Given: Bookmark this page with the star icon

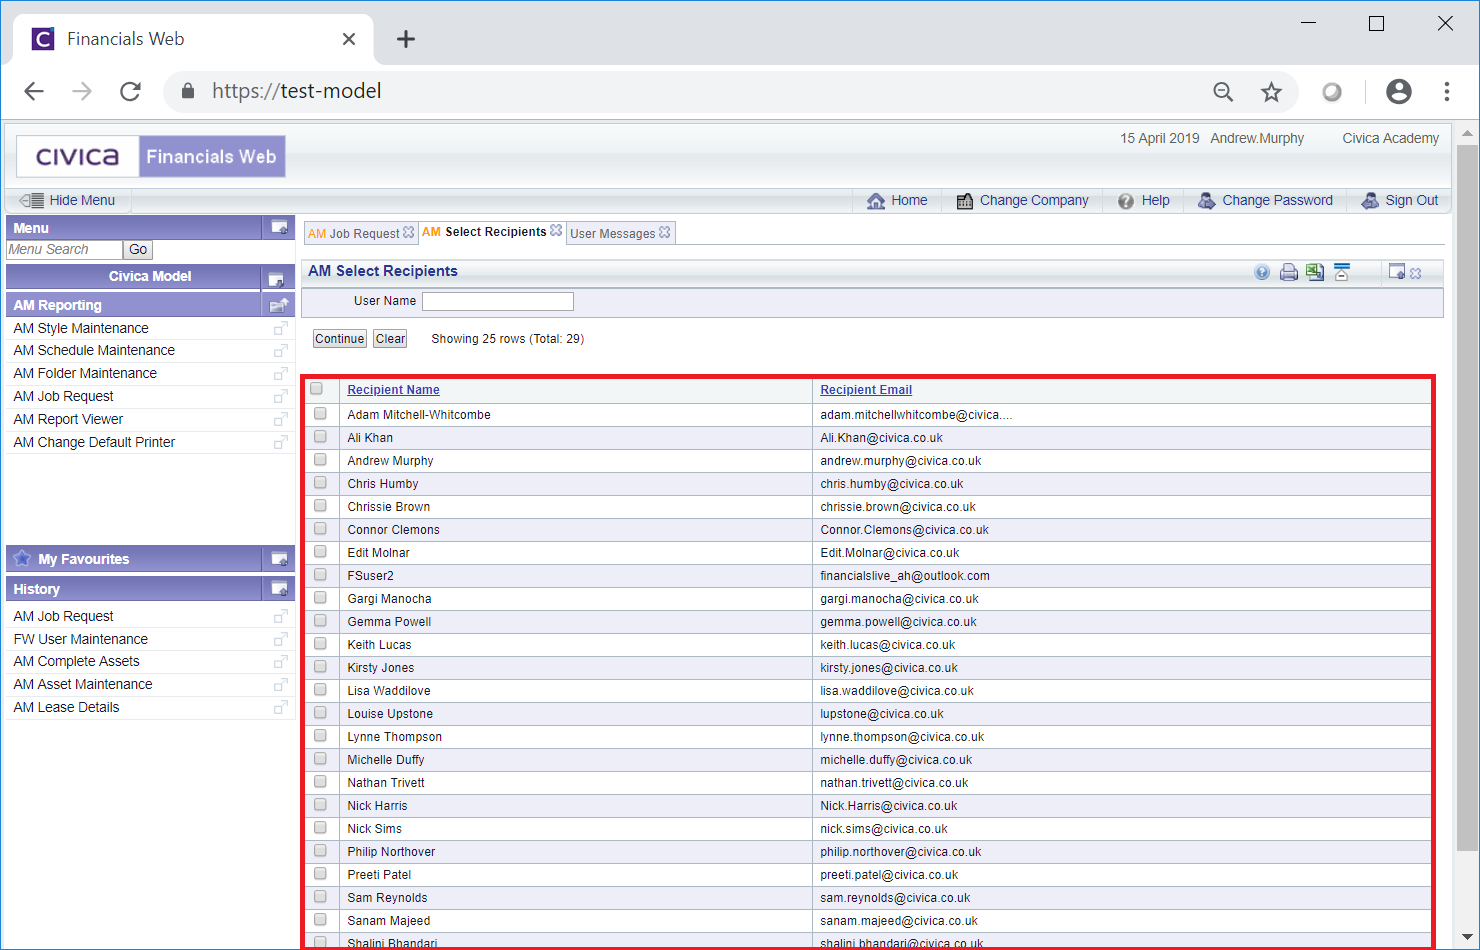Looking at the screenshot, I should [x=1271, y=92].
